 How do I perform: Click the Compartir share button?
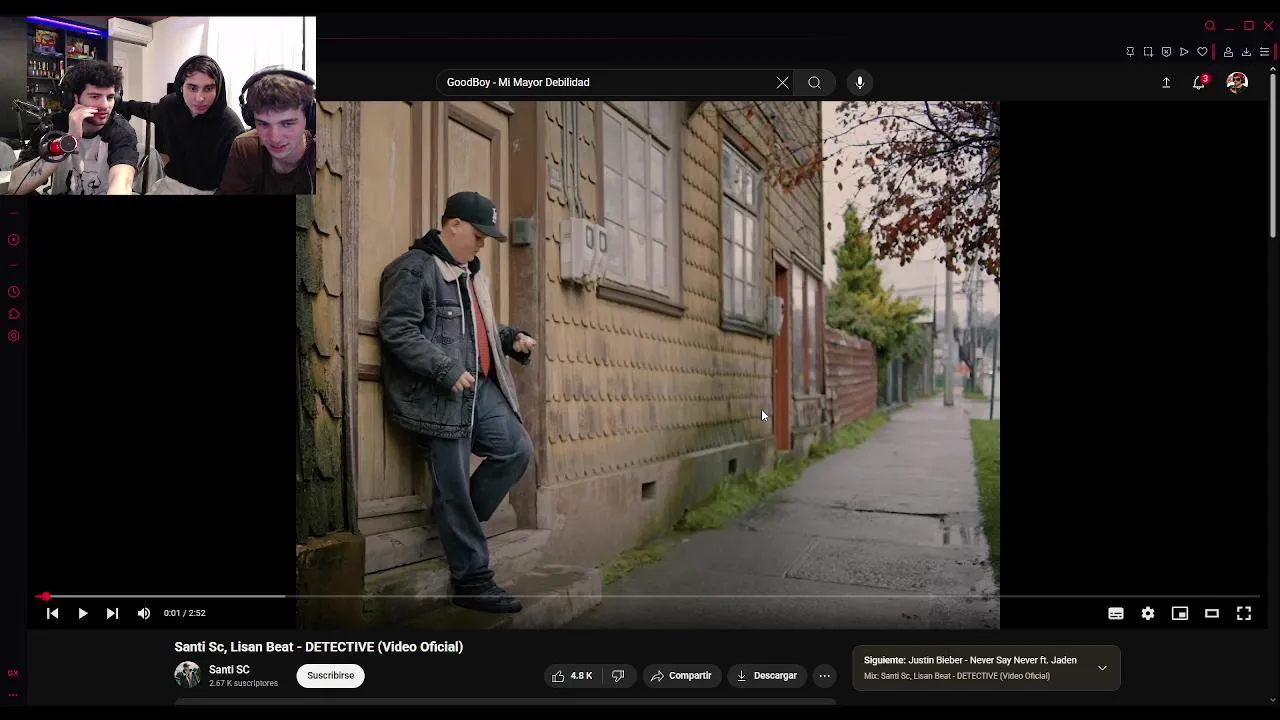681,676
